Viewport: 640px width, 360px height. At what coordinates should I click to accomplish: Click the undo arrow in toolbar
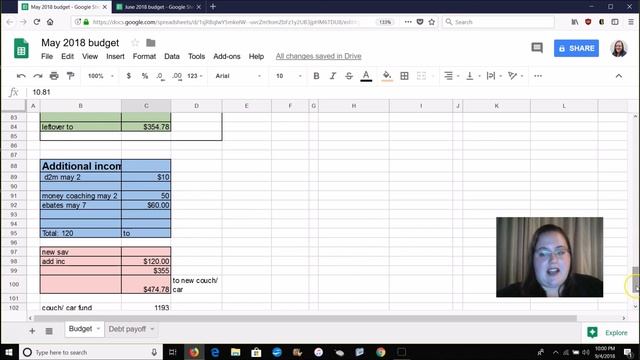point(21,76)
